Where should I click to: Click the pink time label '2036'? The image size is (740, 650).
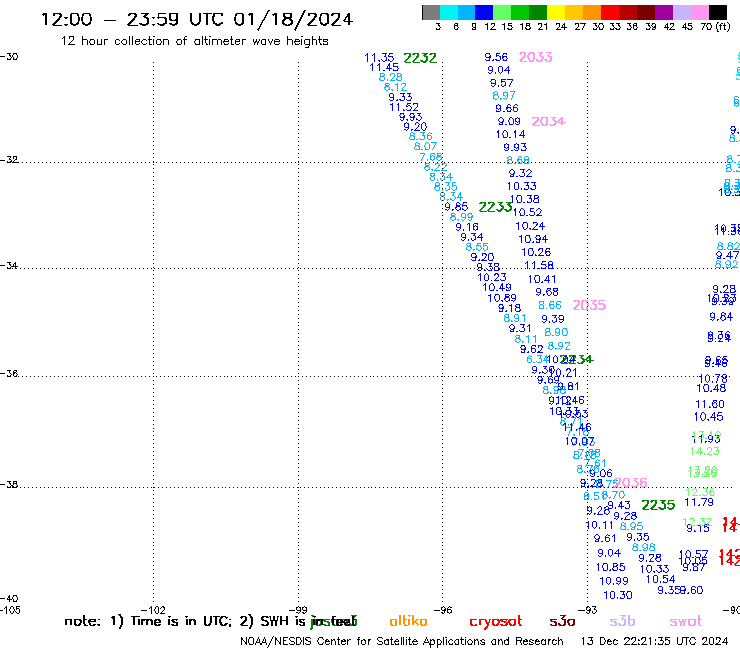[631, 482]
